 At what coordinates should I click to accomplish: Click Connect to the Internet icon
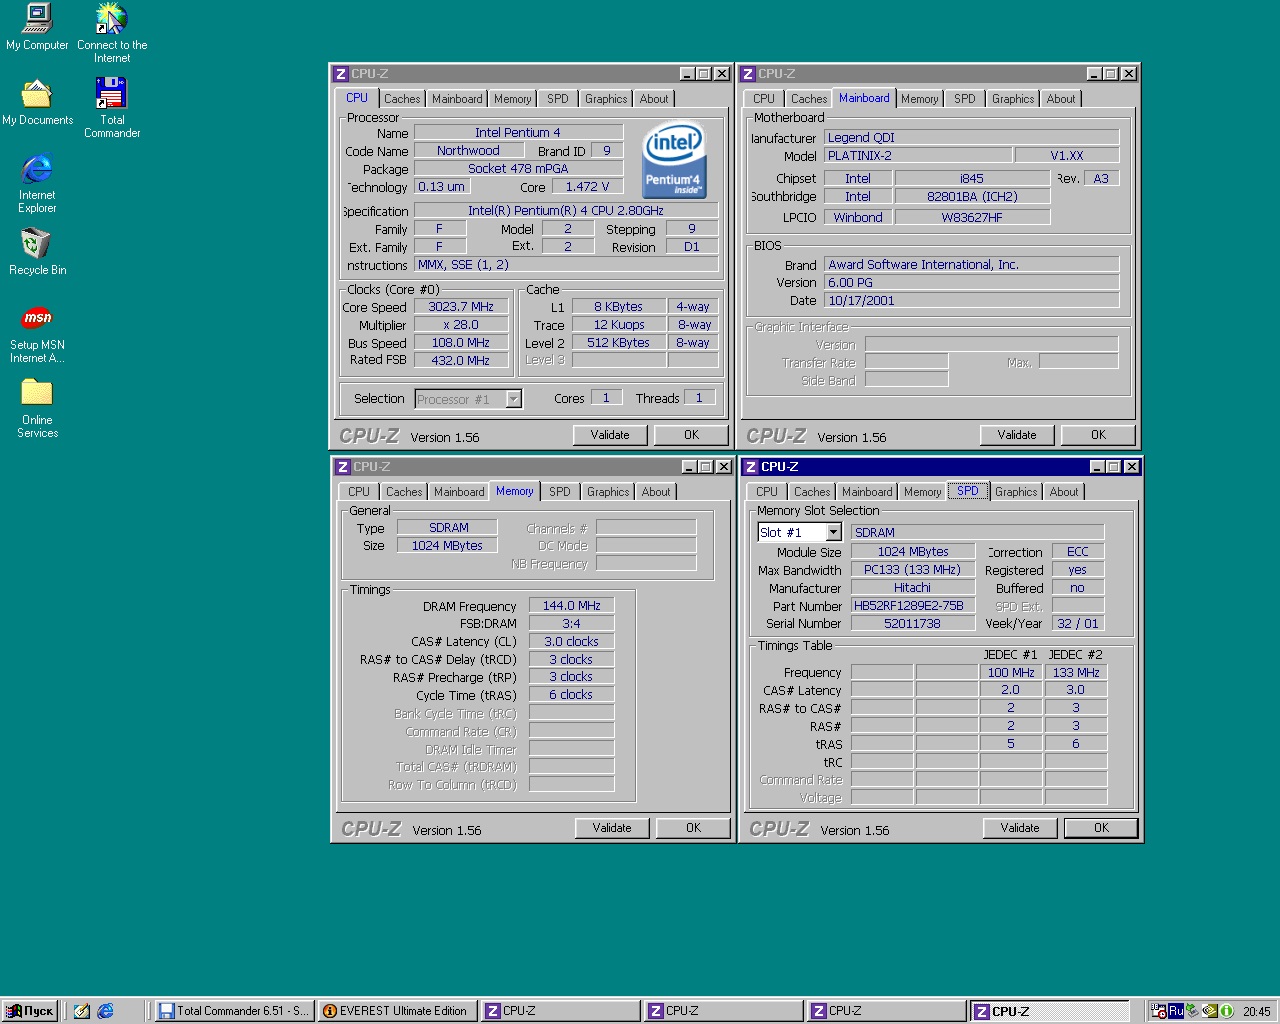click(111, 19)
